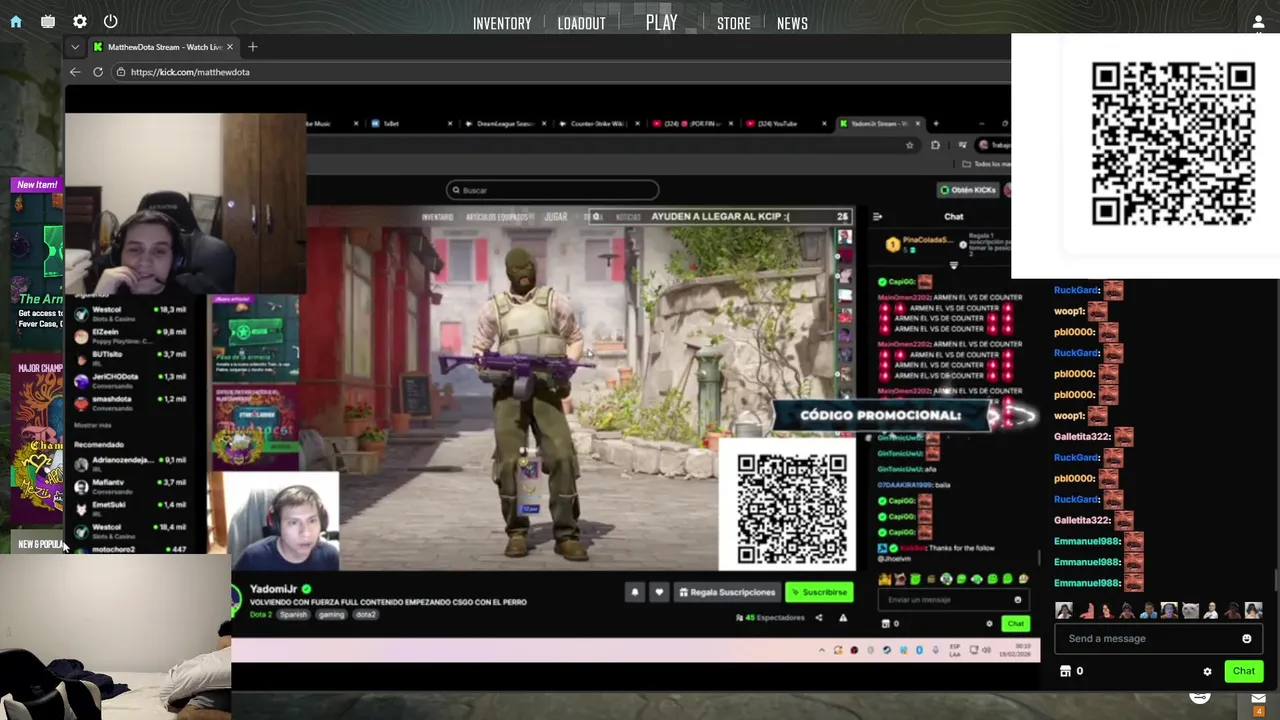Click the kick.com/matthewdota address bar
This screenshot has height=720, width=1280.
(560, 72)
